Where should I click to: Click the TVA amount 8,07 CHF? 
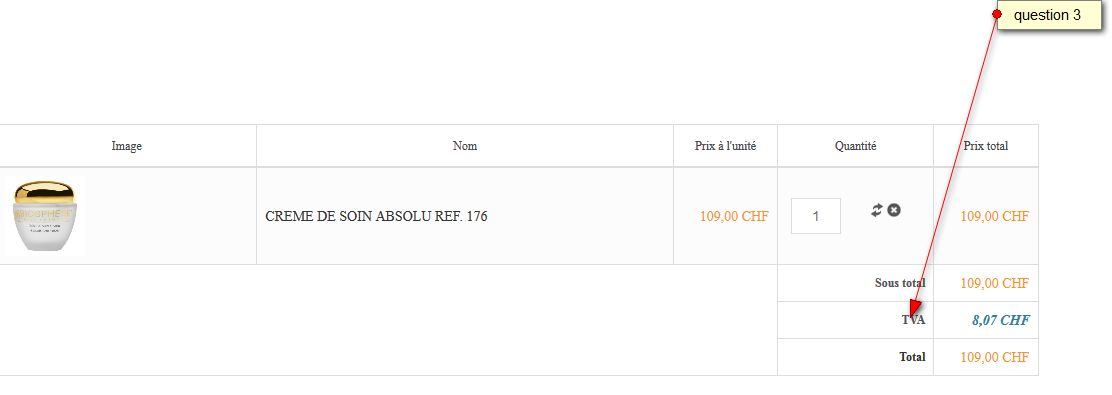point(1001,321)
